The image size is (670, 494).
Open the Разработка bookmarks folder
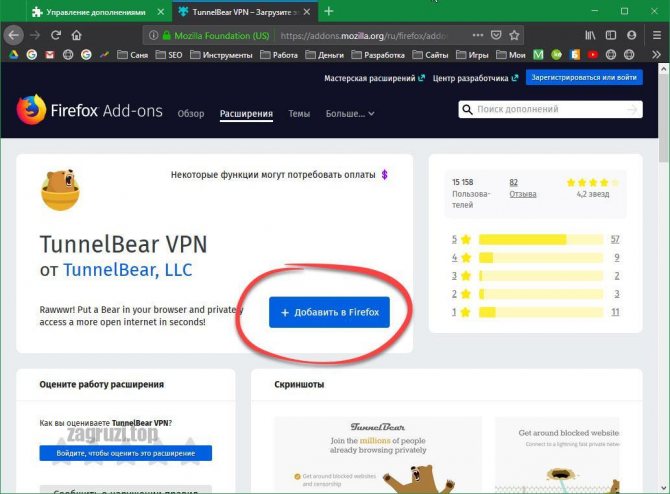tap(378, 55)
